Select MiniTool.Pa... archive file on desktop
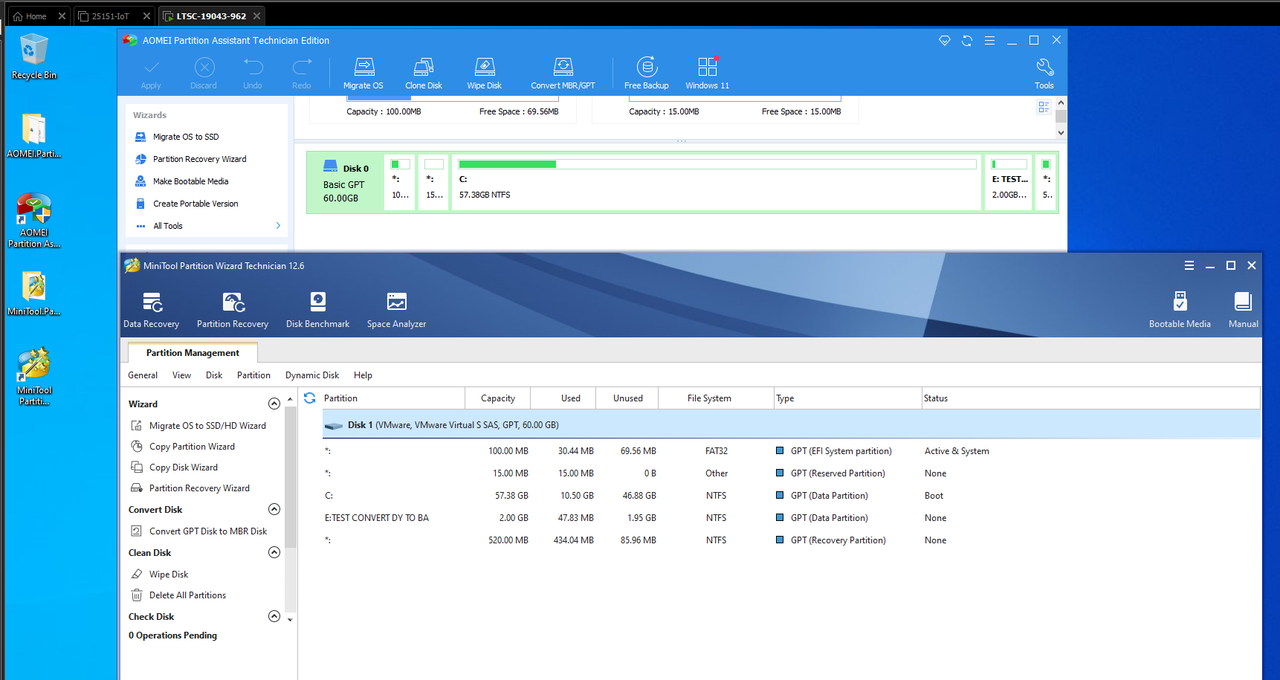The width and height of the screenshot is (1280, 680). coord(34,293)
